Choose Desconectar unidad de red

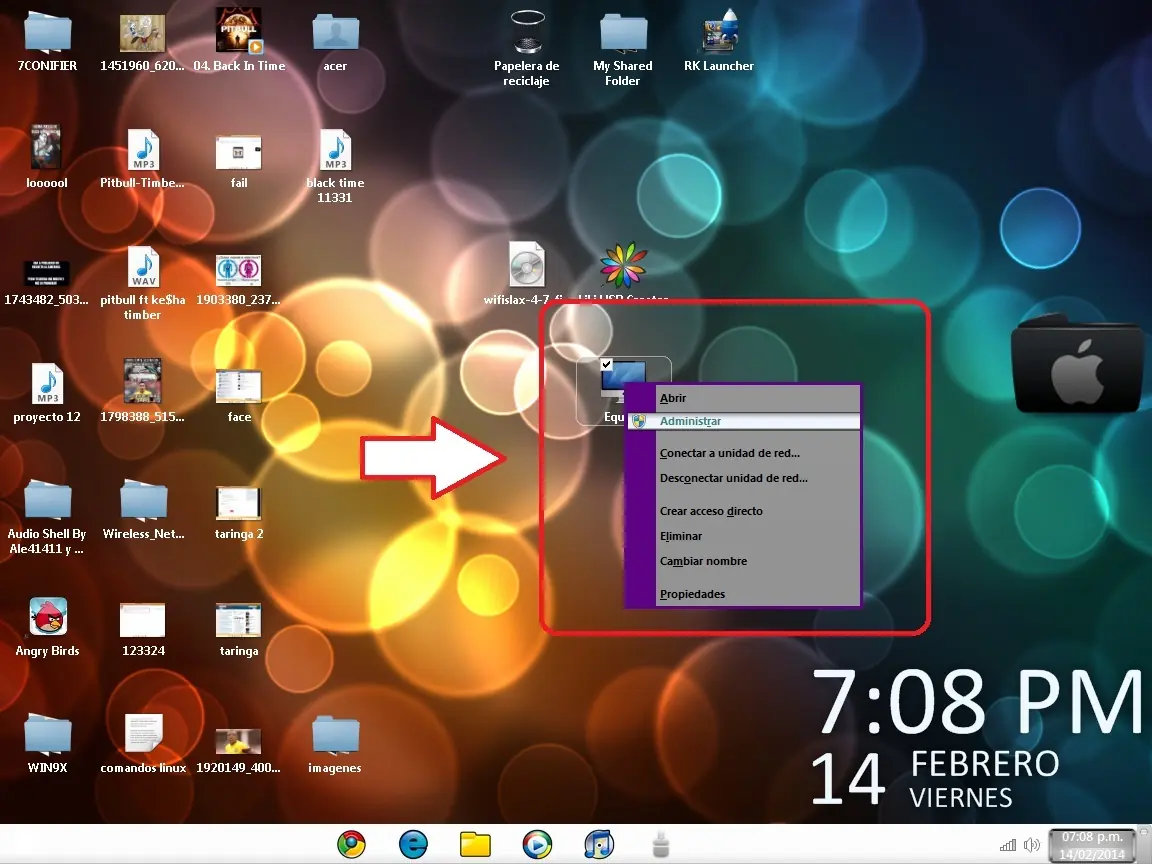pyautogui.click(x=743, y=478)
